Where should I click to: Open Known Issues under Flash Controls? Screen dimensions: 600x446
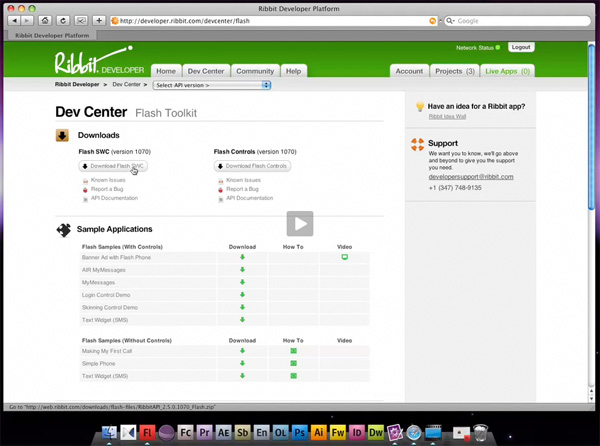(x=243, y=180)
